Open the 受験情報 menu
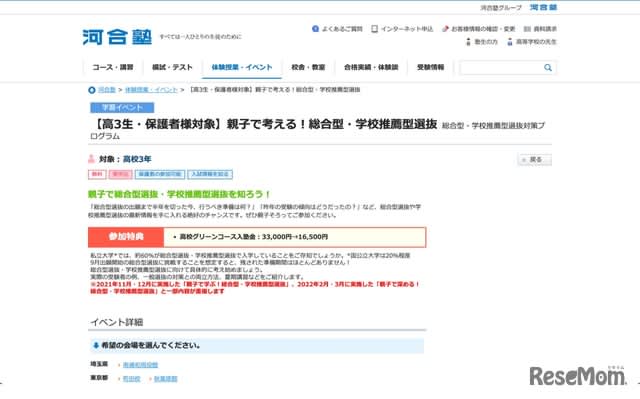 431,67
